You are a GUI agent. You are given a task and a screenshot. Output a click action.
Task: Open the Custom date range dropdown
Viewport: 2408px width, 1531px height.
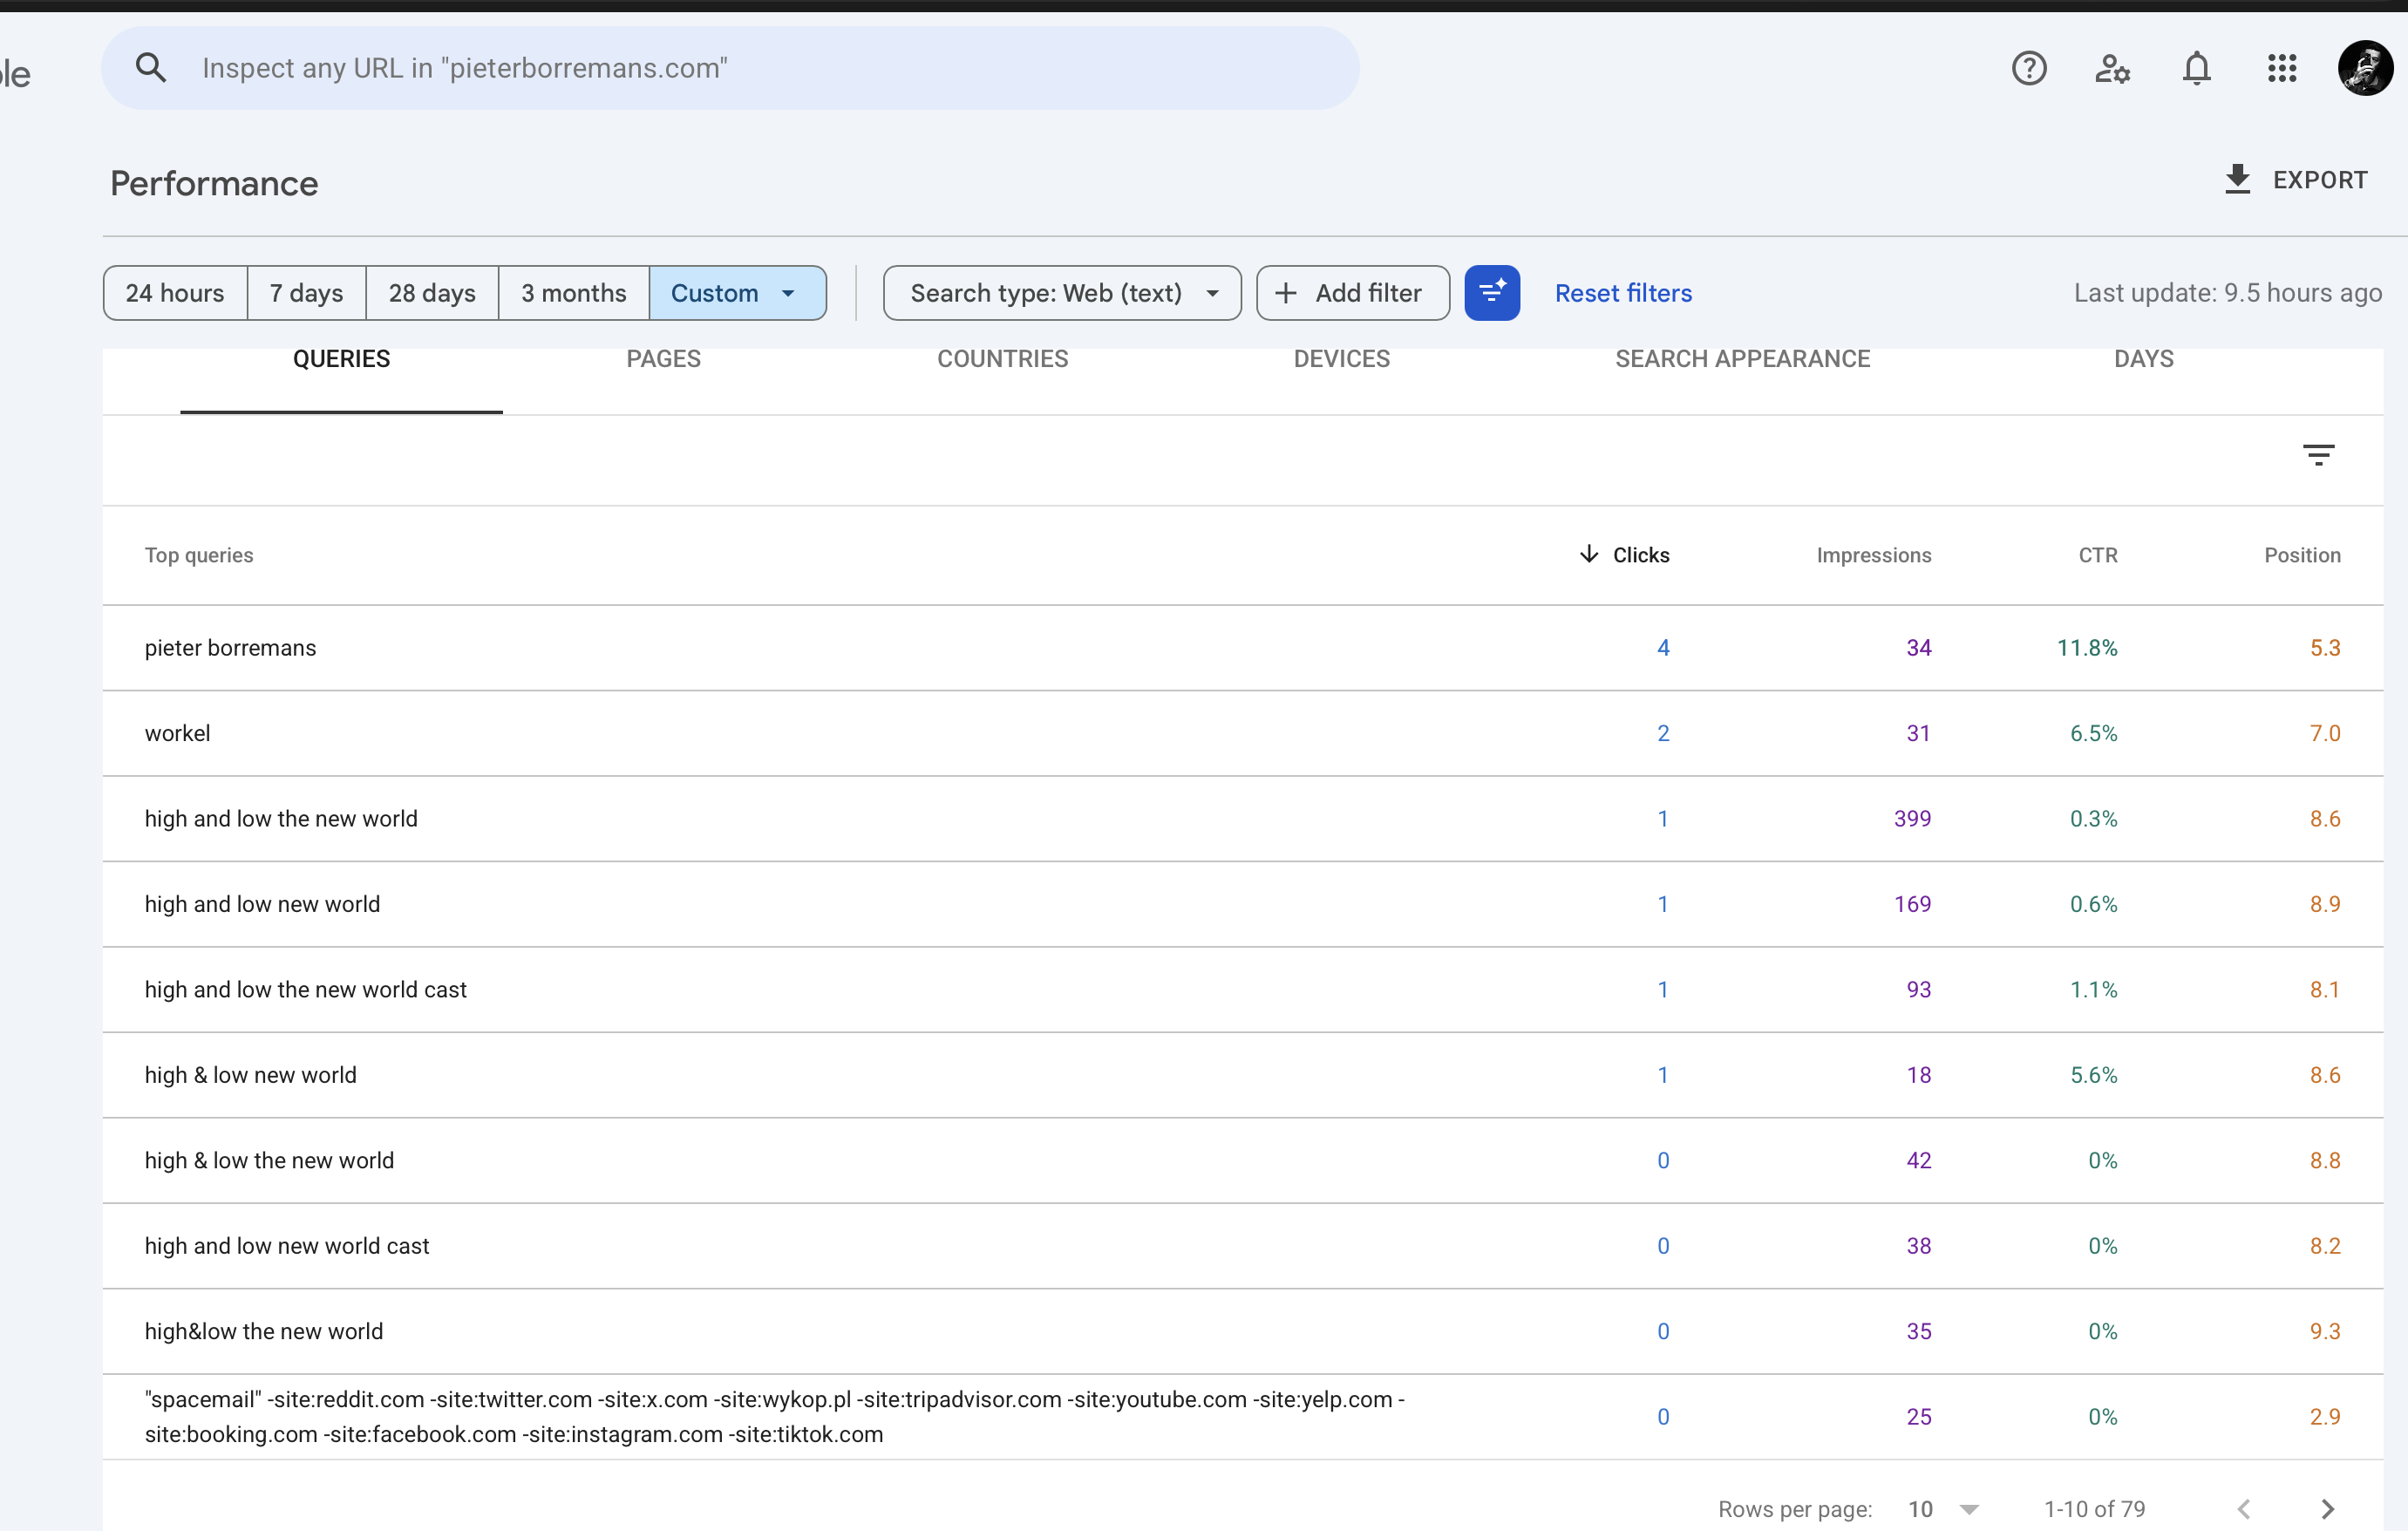pos(737,293)
